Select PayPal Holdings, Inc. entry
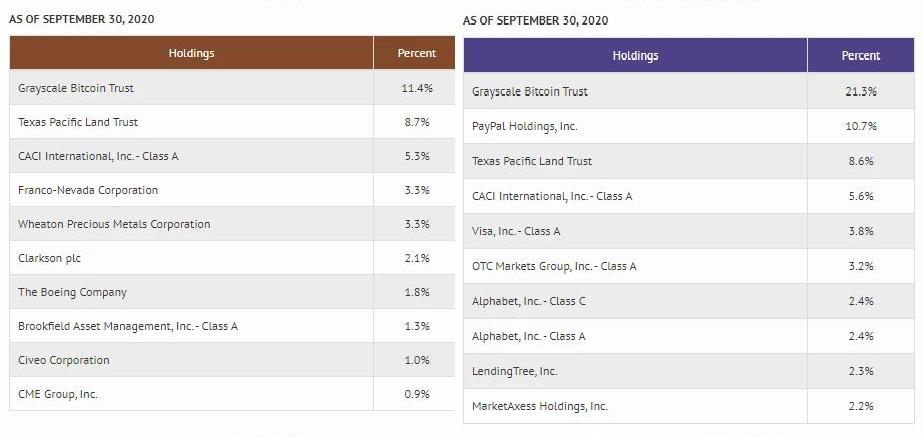This screenshot has width=923, height=437. click(525, 126)
